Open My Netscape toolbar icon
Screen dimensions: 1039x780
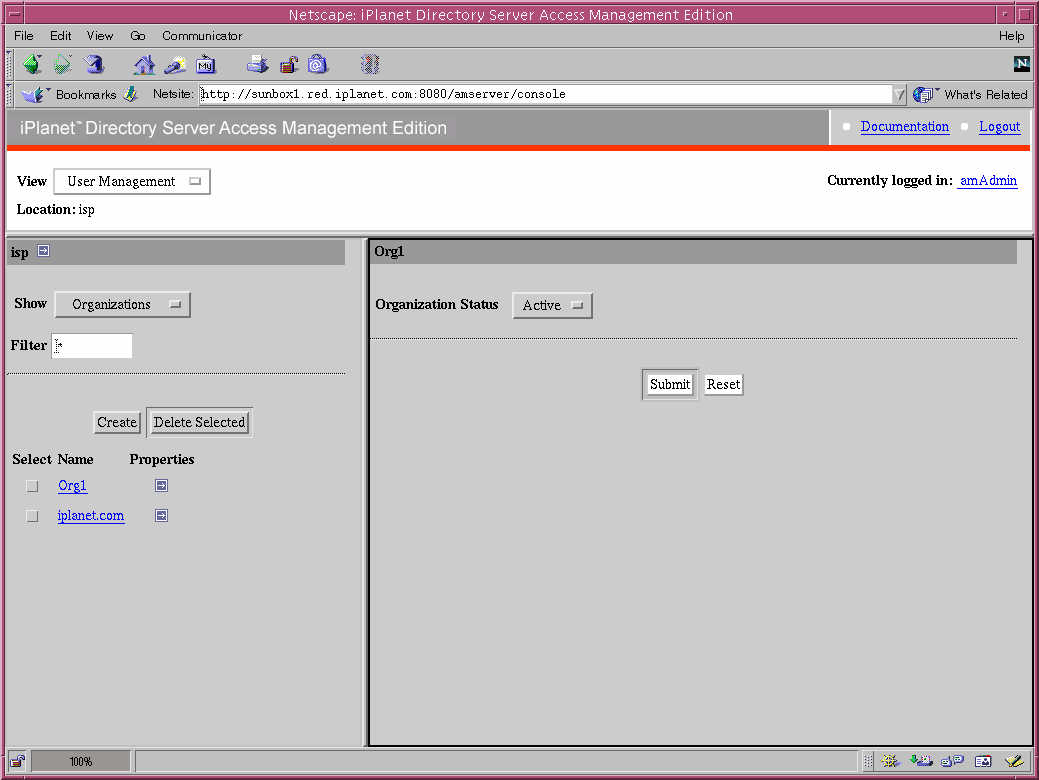click(x=205, y=64)
